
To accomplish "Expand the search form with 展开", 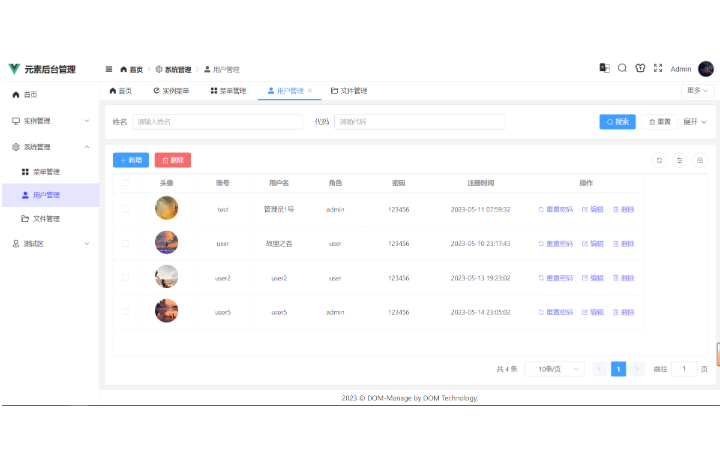I will pyautogui.click(x=695, y=122).
